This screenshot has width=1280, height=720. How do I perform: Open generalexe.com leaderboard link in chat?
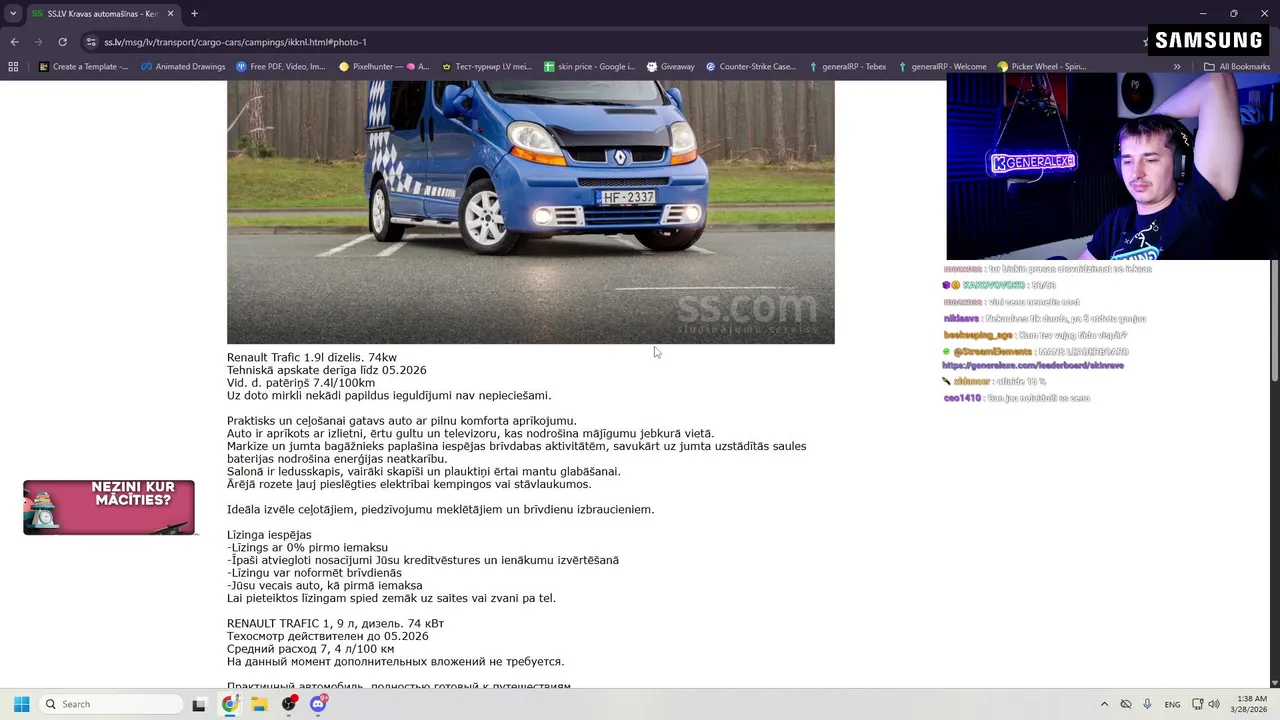(x=1033, y=365)
